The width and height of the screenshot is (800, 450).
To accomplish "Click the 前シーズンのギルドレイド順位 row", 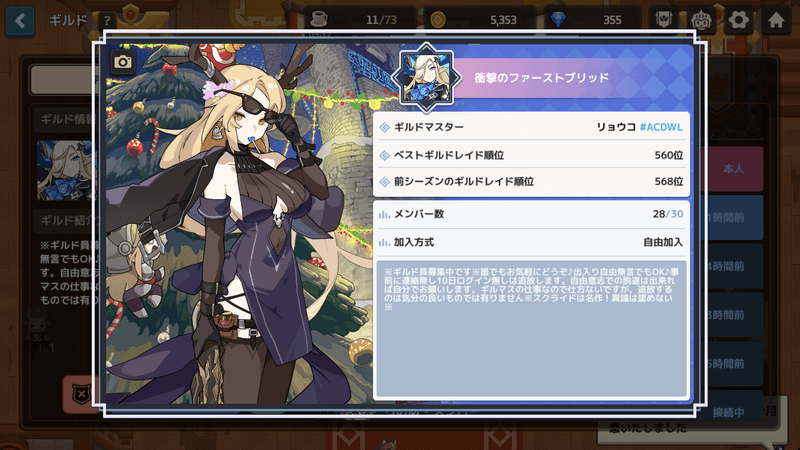I will pos(531,182).
